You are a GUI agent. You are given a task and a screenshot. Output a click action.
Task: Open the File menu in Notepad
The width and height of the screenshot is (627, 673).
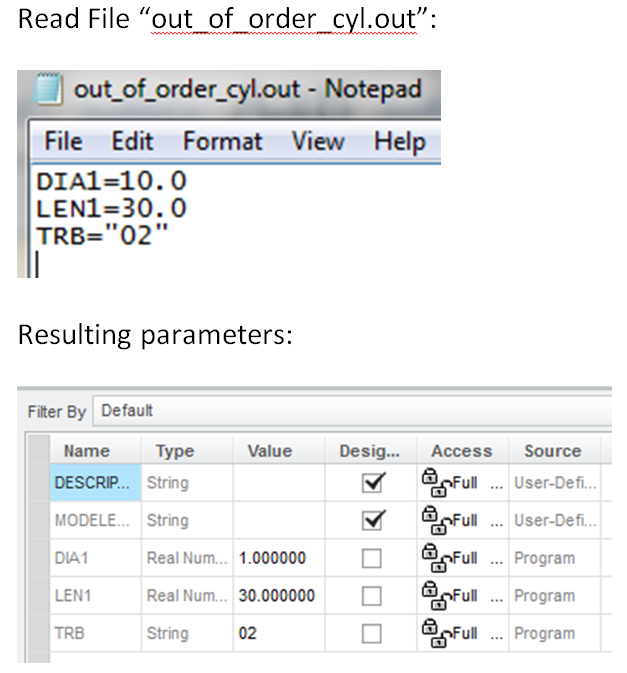[x=64, y=141]
